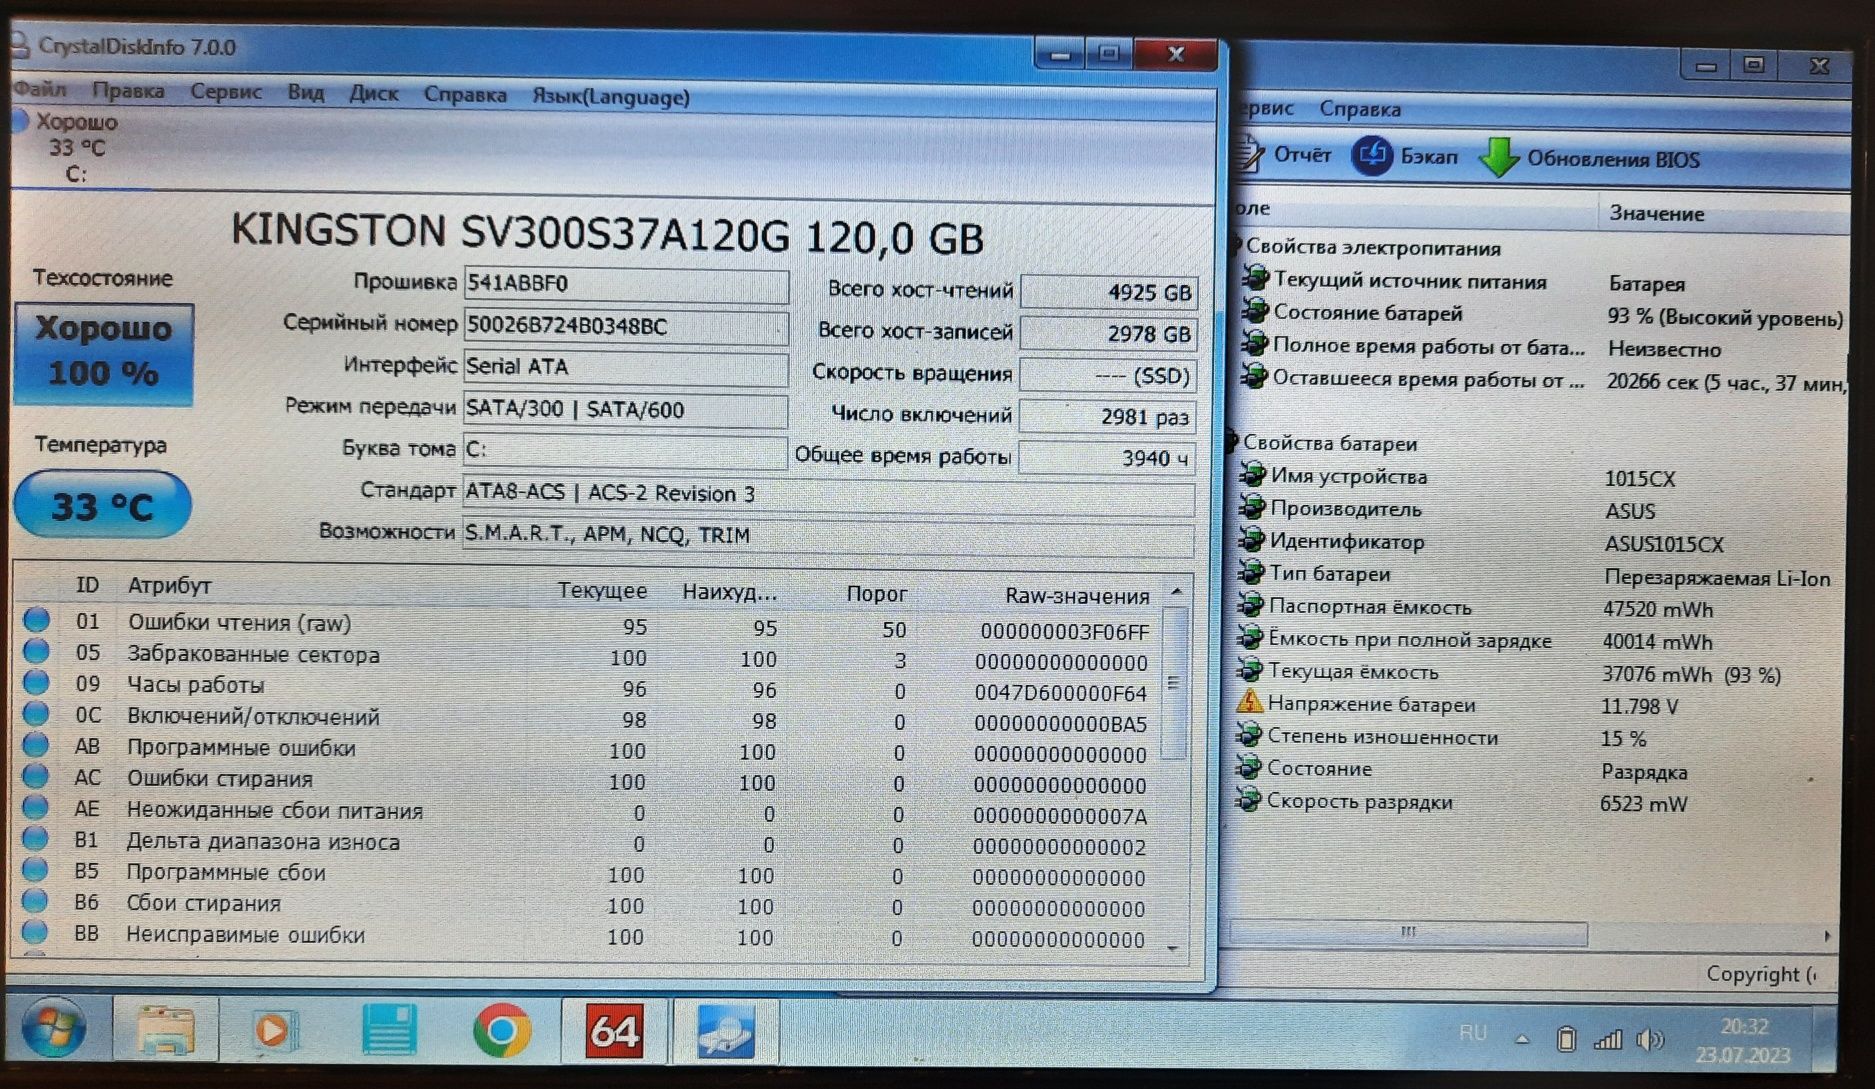Click the status dot for Сбои стирания
The width and height of the screenshot is (1875, 1089).
click(x=35, y=901)
